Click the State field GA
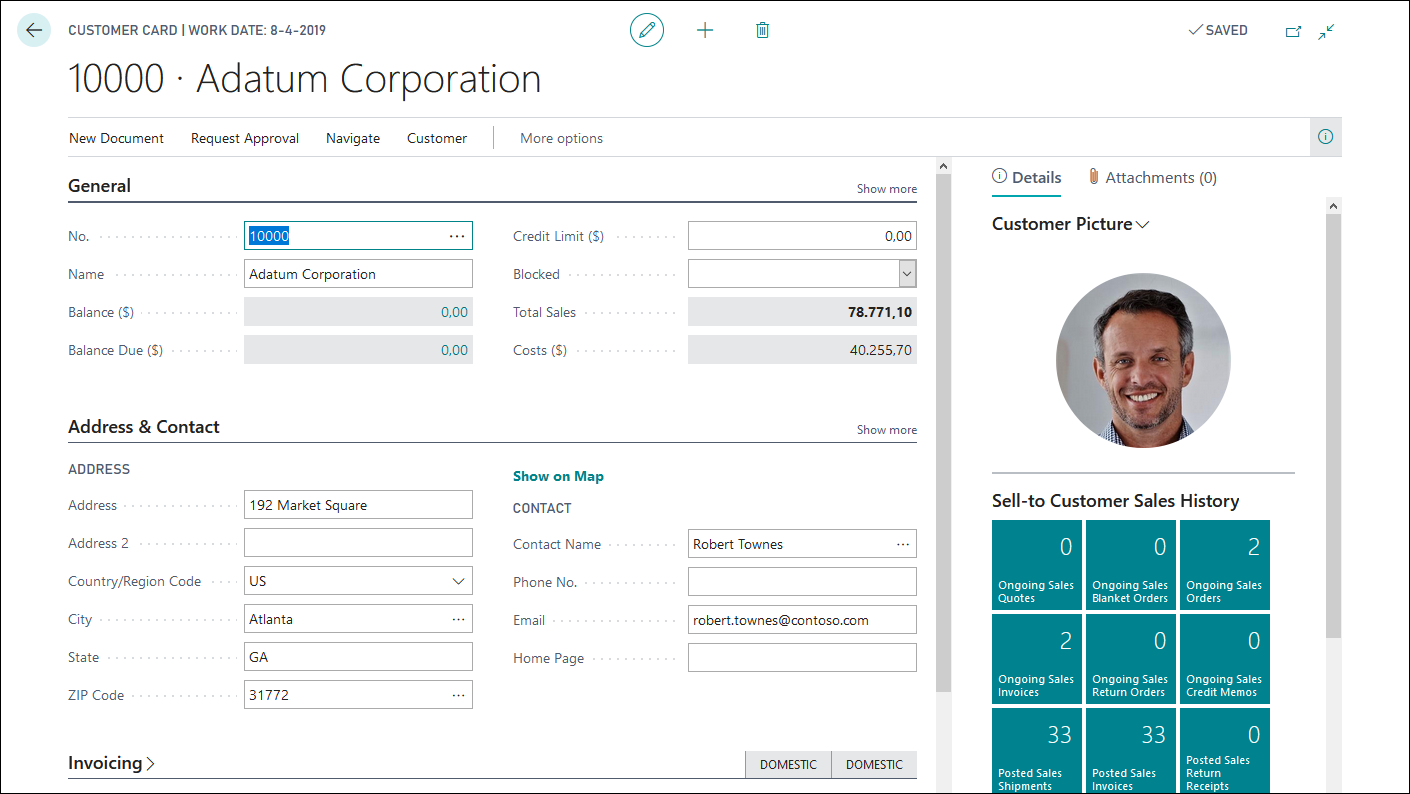The width and height of the screenshot is (1410, 794). point(358,657)
